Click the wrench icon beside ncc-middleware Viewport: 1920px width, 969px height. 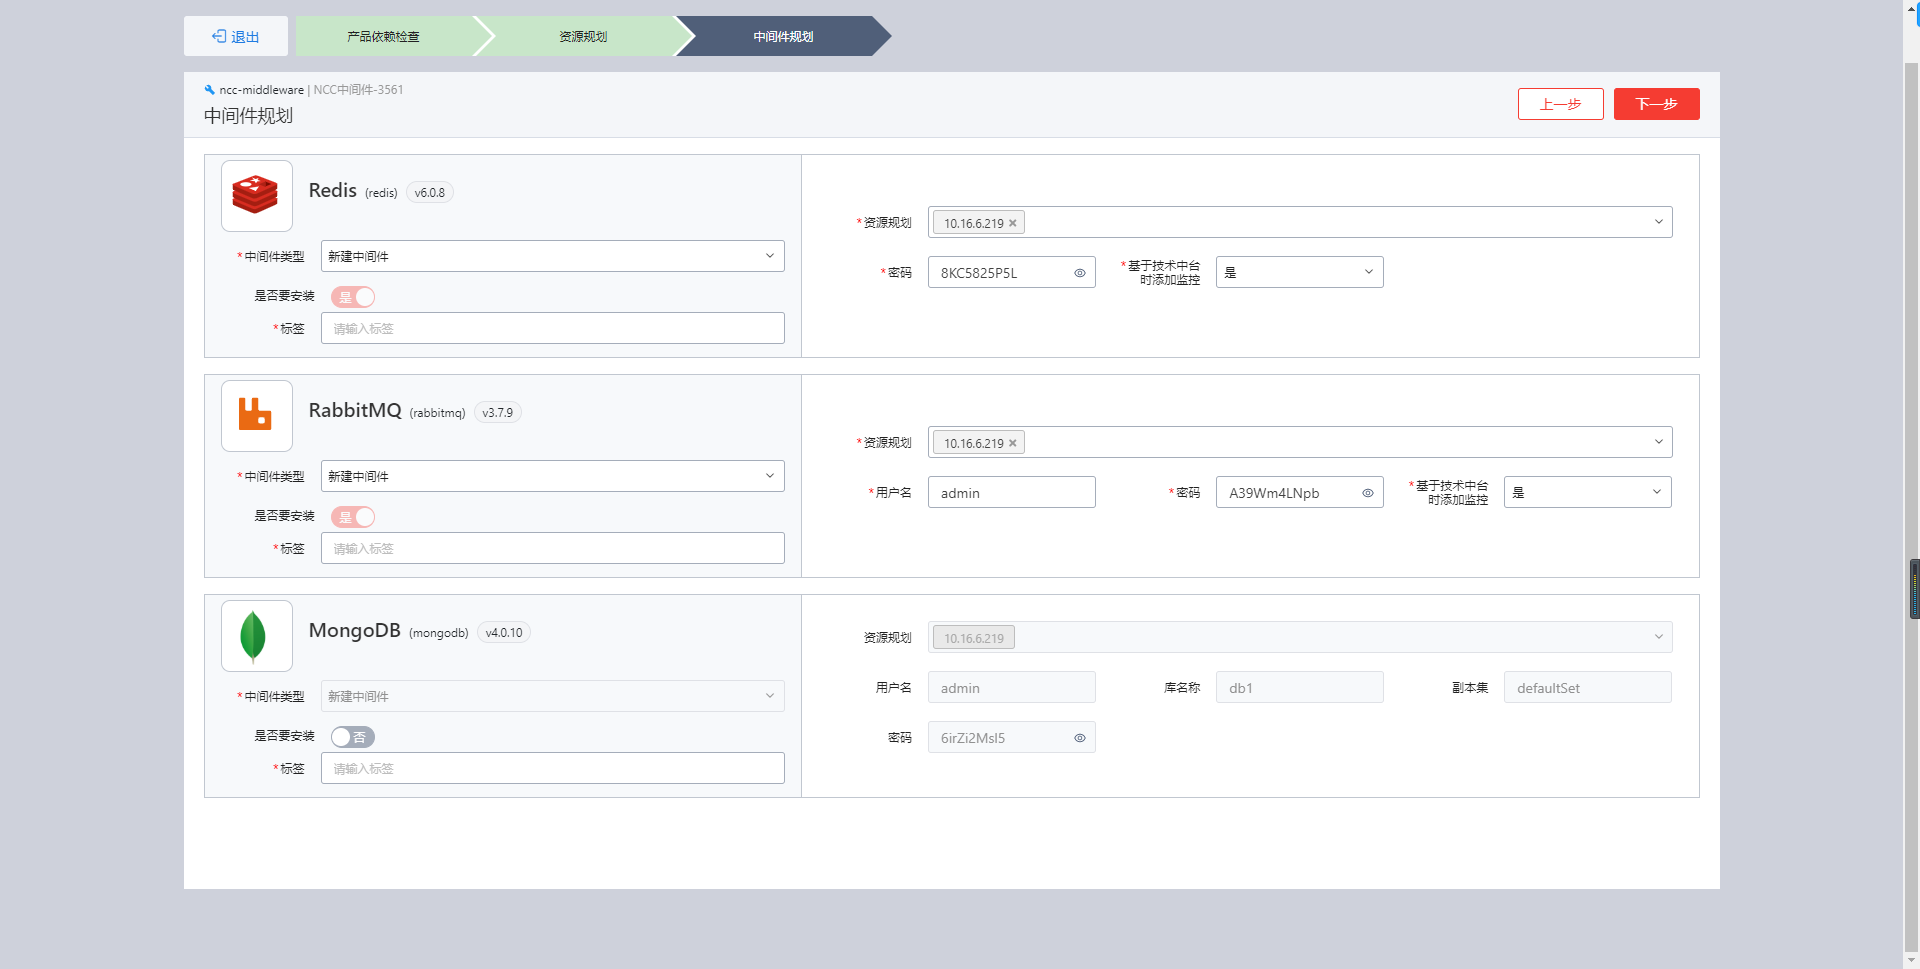point(210,89)
